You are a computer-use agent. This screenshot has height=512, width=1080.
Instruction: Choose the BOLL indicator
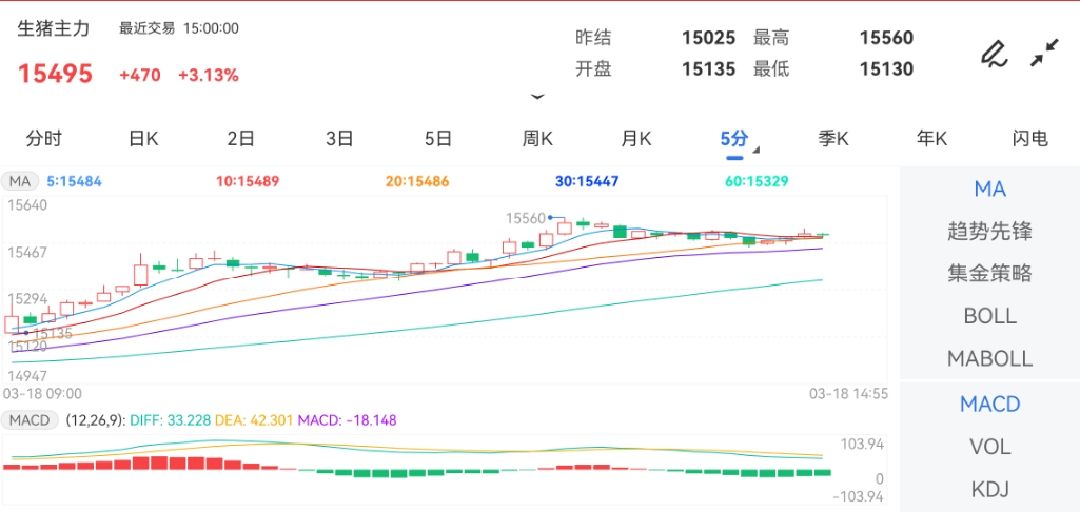pyautogui.click(x=990, y=316)
